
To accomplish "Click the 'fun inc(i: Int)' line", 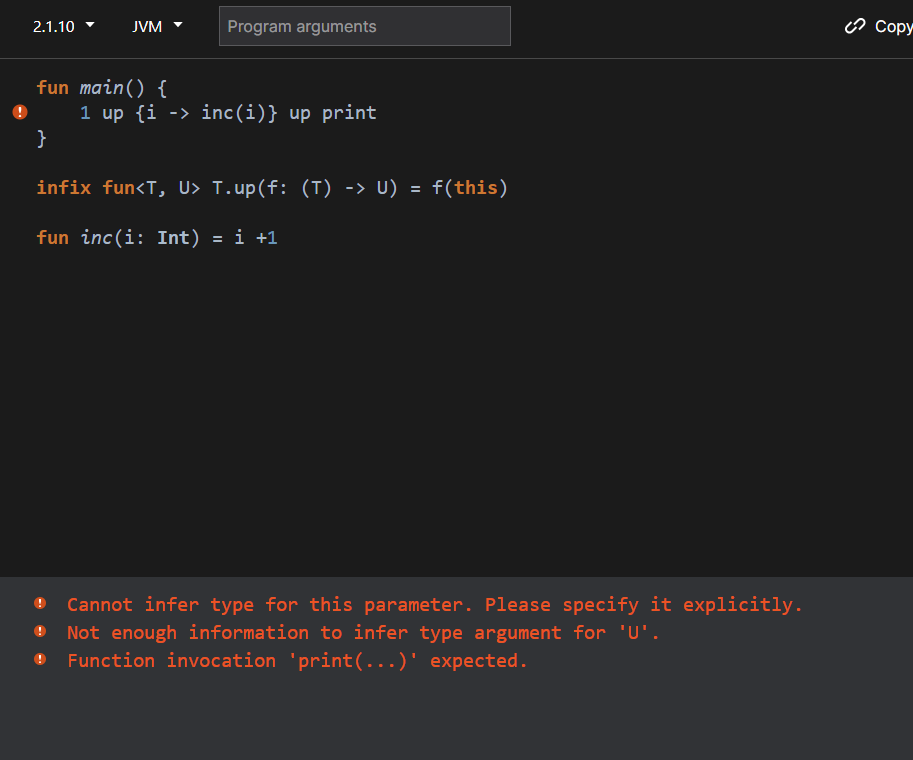I will tap(157, 238).
